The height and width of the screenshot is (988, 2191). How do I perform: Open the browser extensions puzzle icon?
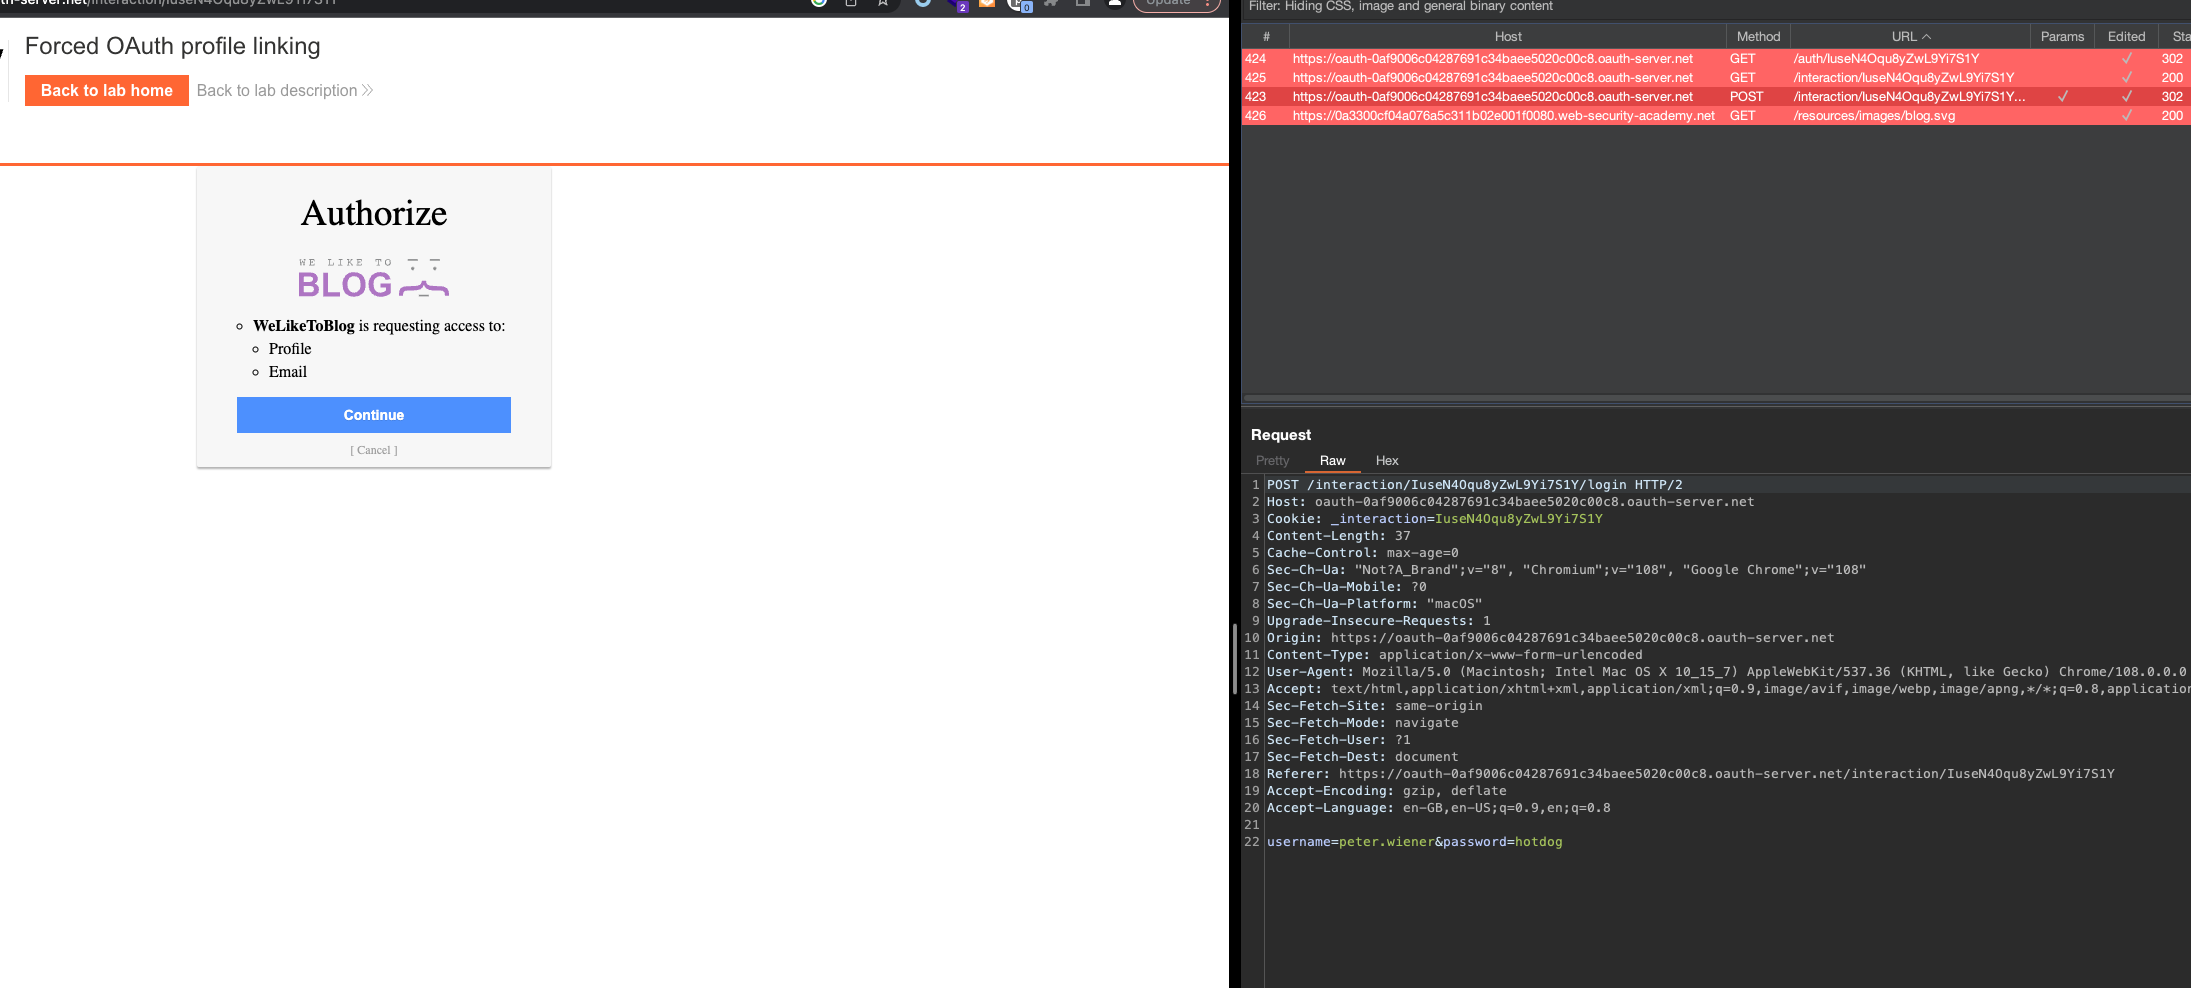pyautogui.click(x=1051, y=3)
